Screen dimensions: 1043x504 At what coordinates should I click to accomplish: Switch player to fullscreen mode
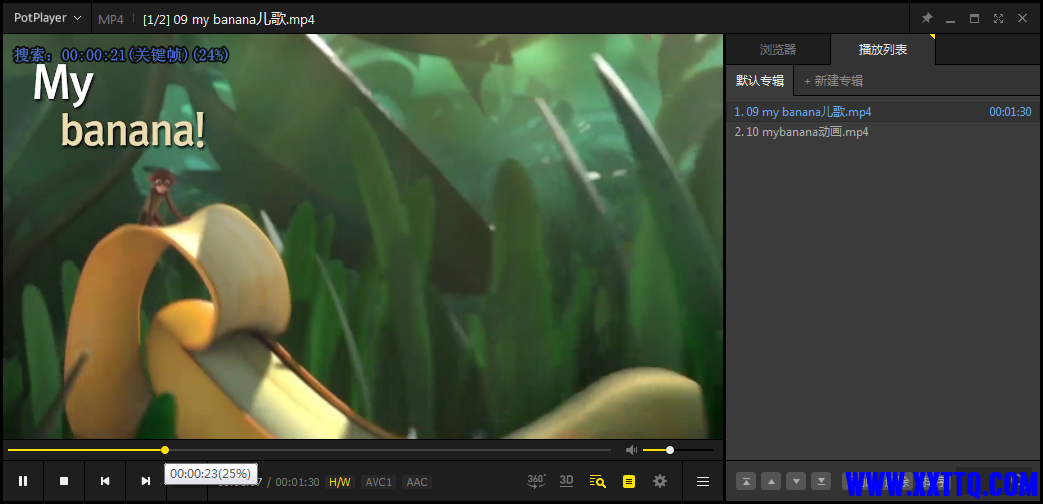(998, 18)
